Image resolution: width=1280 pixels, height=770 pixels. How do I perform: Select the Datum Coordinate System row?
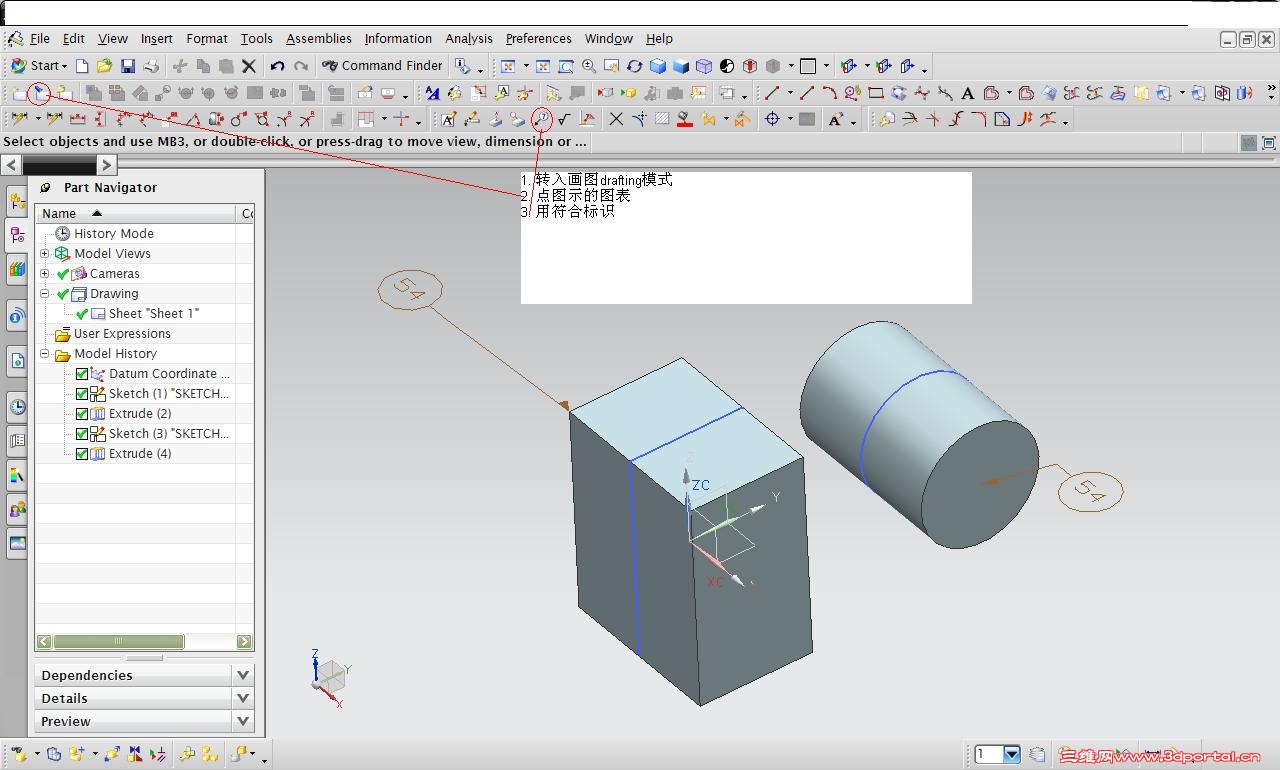pos(169,374)
